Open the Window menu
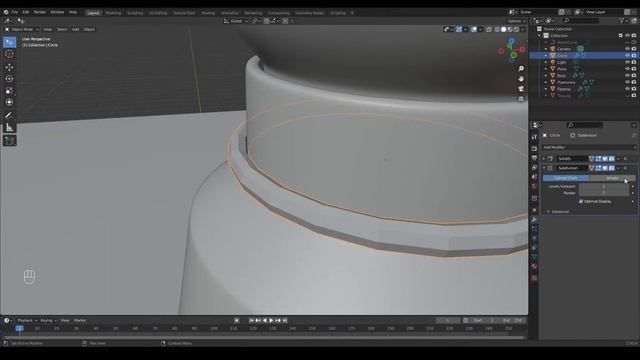 (x=57, y=12)
